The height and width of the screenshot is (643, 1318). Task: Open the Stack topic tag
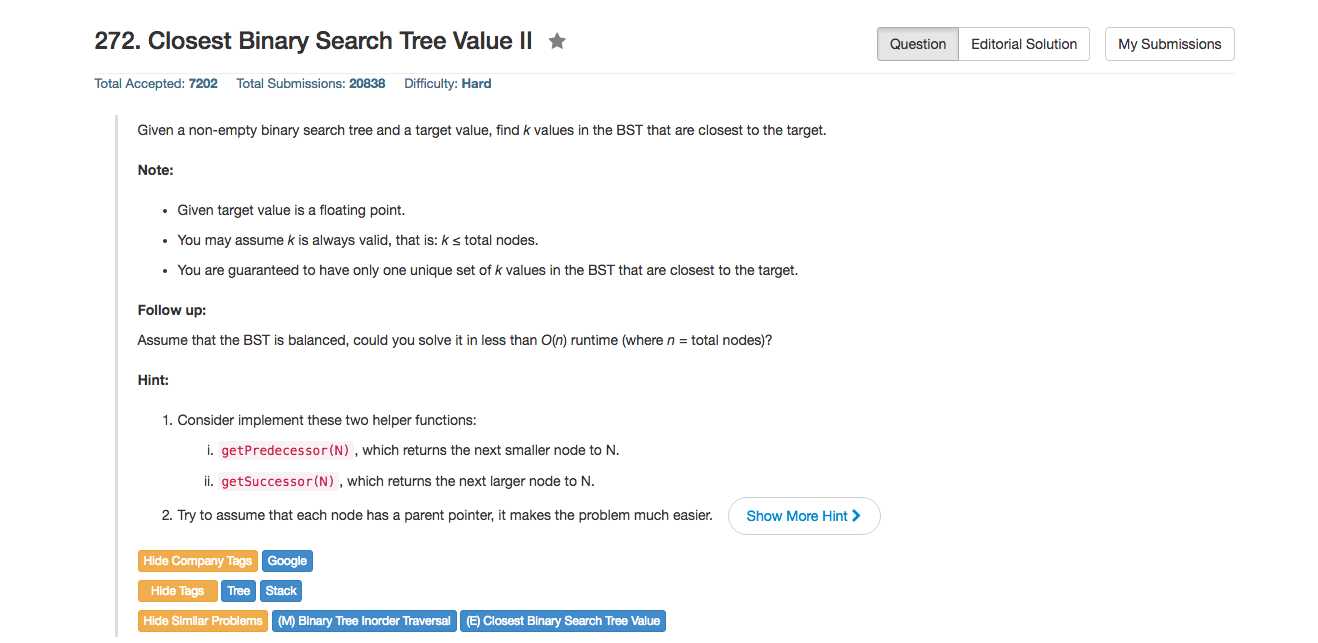pos(281,591)
